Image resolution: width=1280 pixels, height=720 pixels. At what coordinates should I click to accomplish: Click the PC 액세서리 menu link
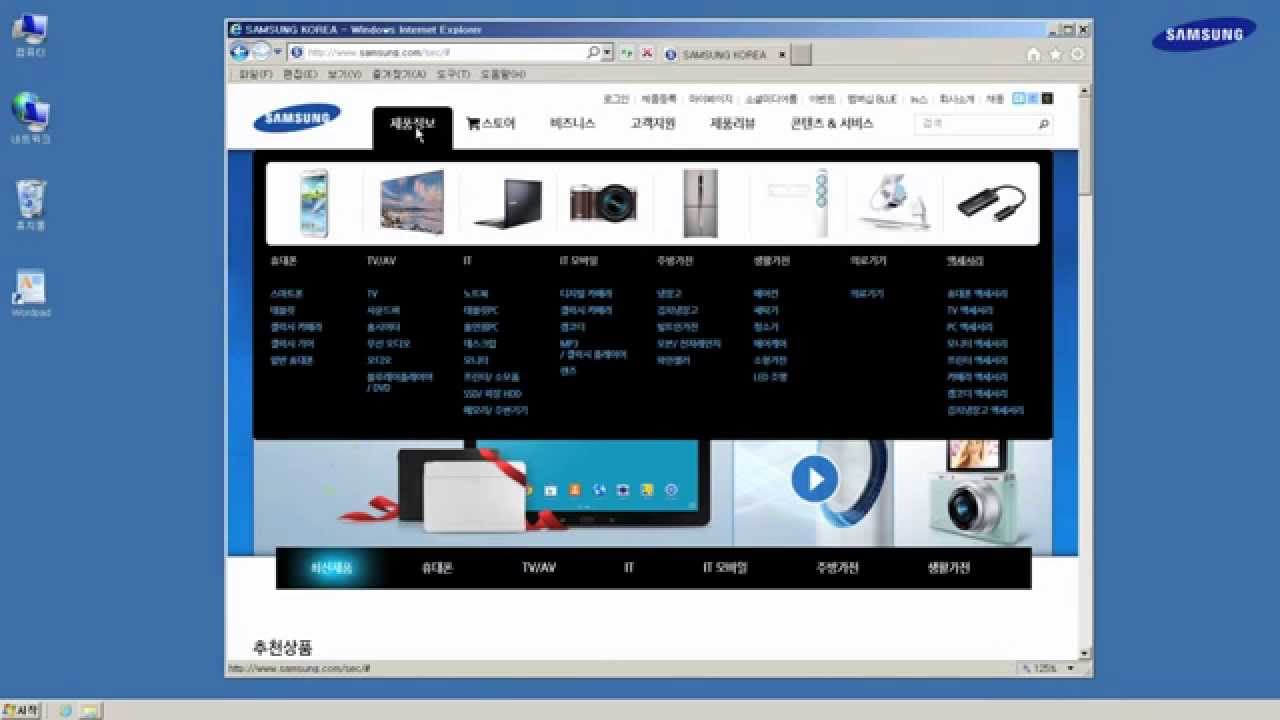(x=970, y=327)
